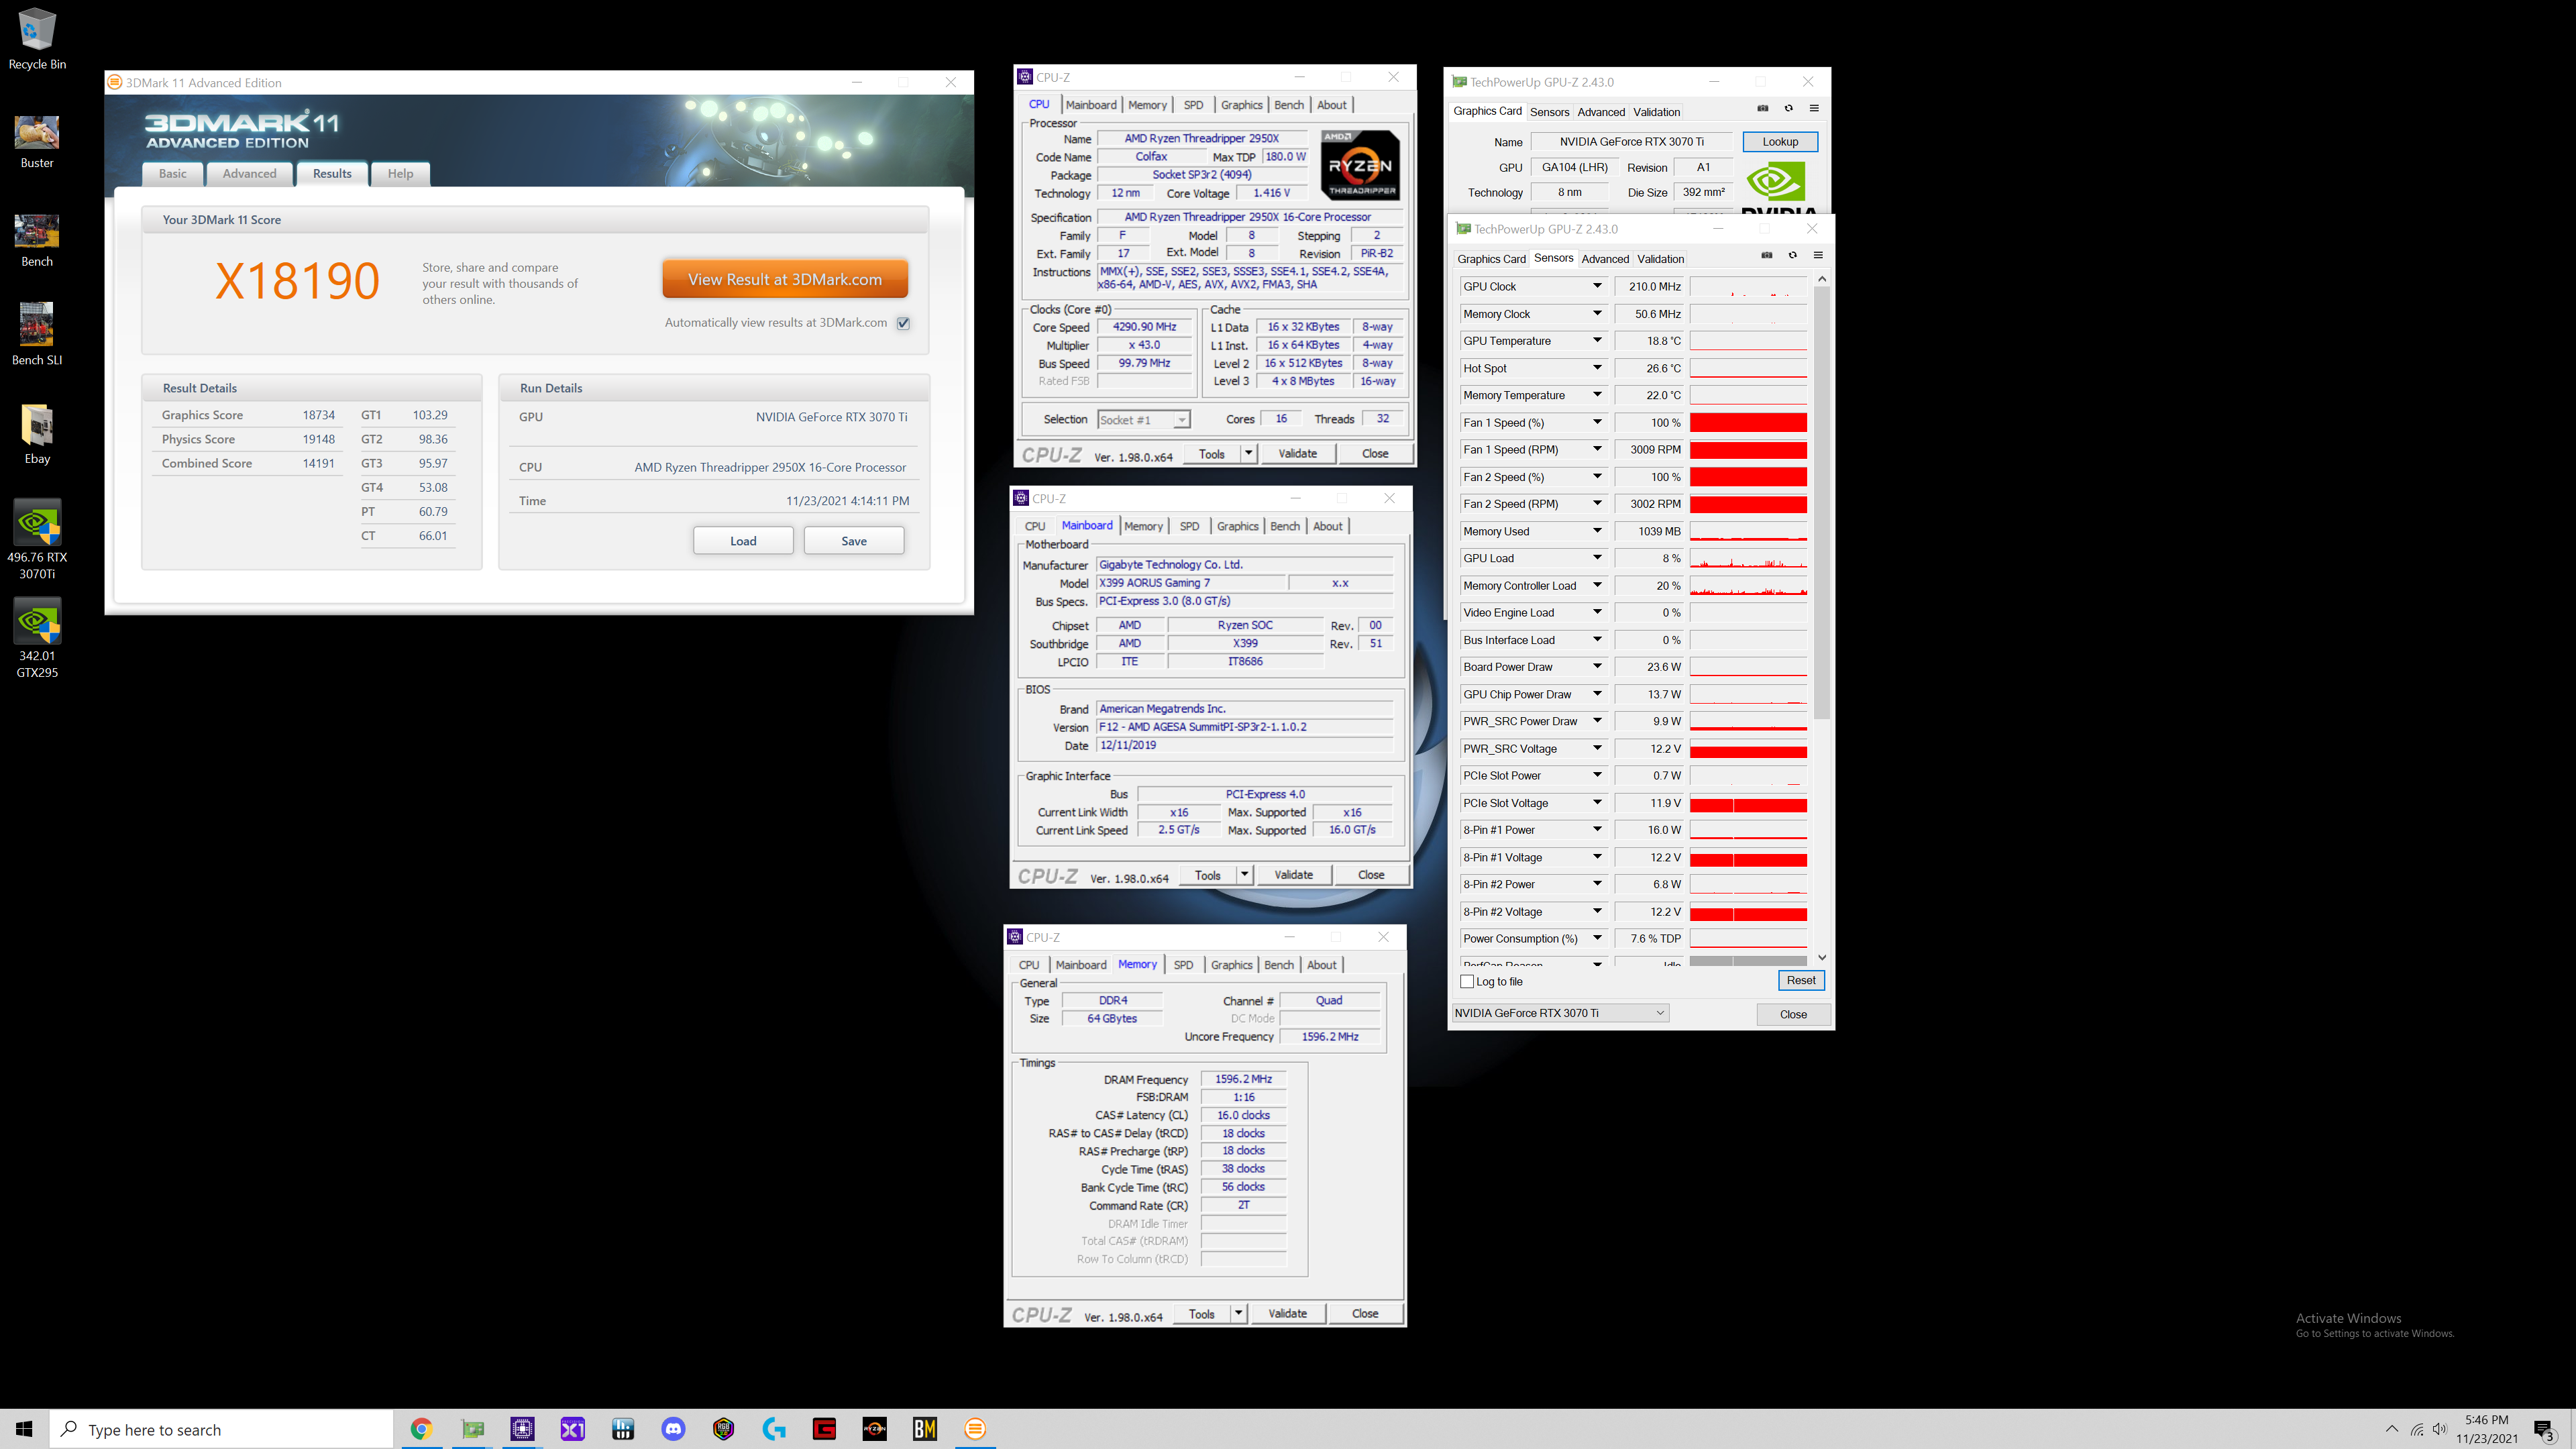Open the Bench SLI desktop shortcut
2576x1449 pixels.
(x=37, y=334)
